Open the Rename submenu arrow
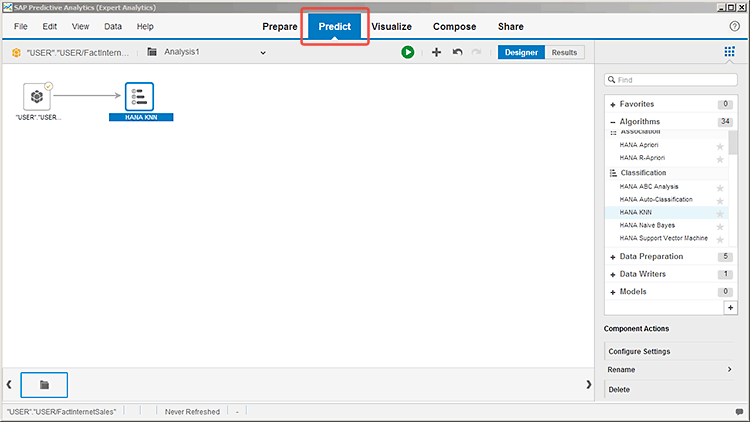Screen dimensions: 750x422 729,369
